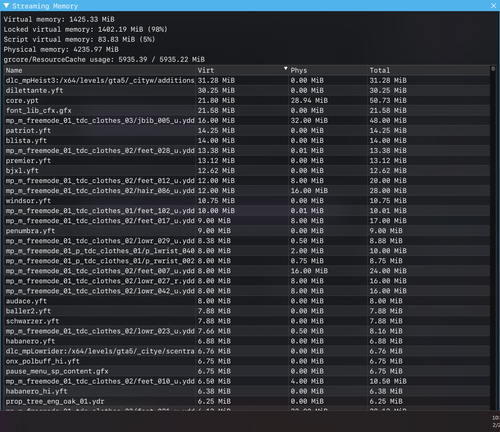This screenshot has width=500, height=432.
Task: Click the grcore/ResourceCache usage line
Action: click(x=104, y=59)
